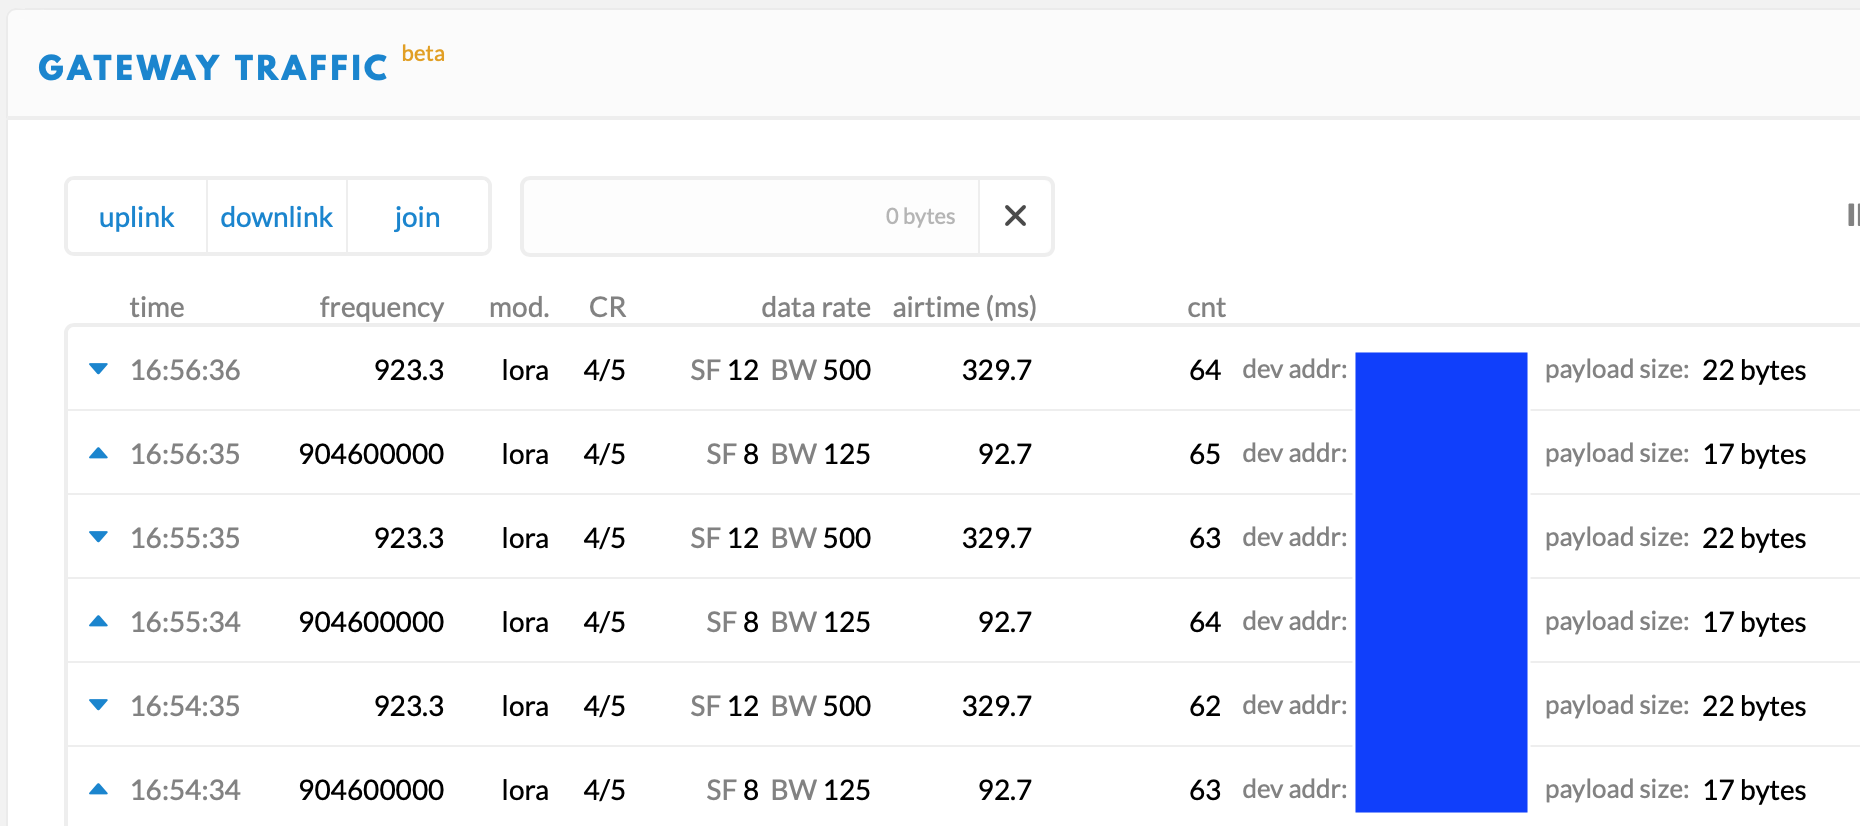The image size is (1860, 826).
Task: Click '22 bytes' payload in 16:56:36 row
Action: pos(1754,370)
